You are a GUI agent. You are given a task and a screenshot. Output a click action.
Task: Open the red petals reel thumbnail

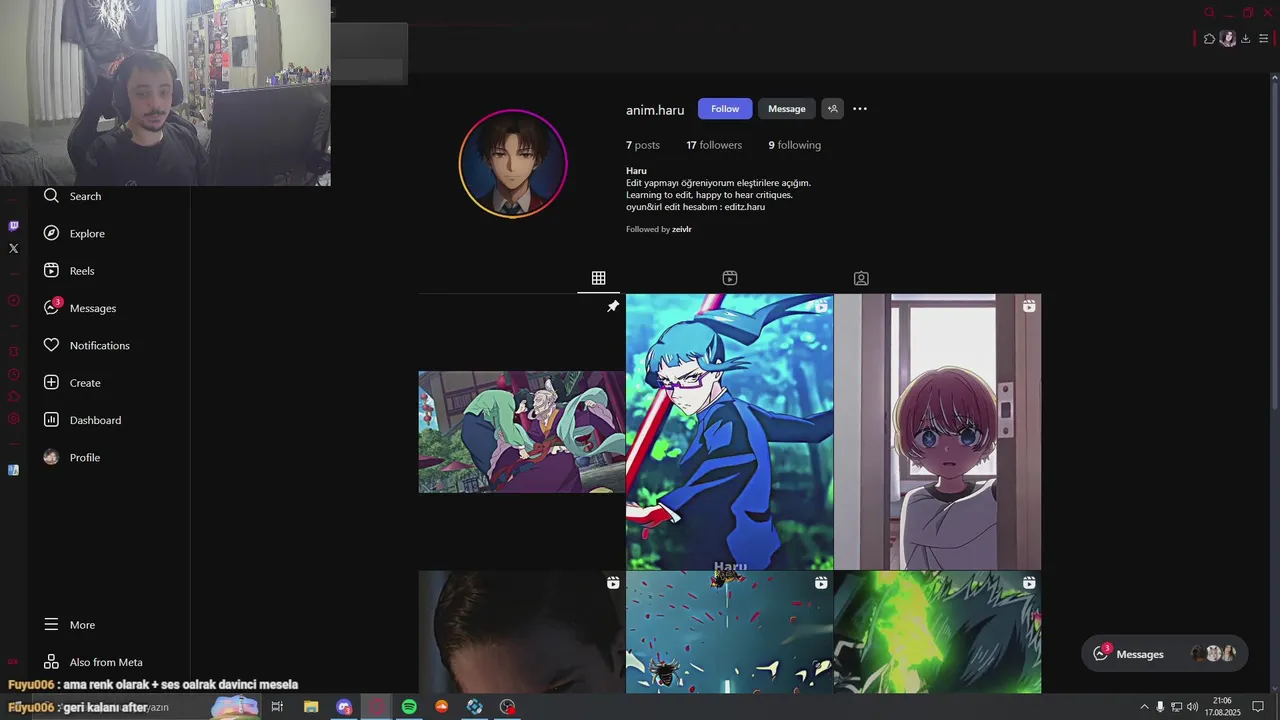(x=730, y=632)
